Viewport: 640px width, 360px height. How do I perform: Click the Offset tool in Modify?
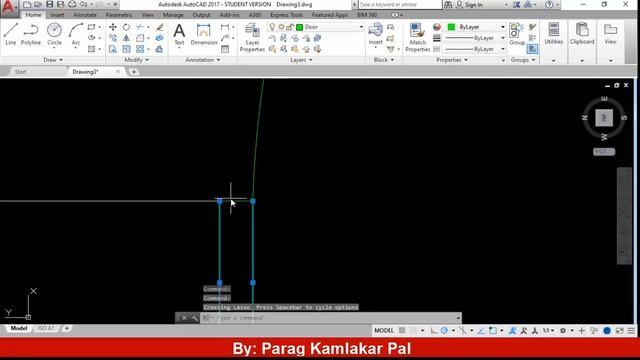pos(159,49)
